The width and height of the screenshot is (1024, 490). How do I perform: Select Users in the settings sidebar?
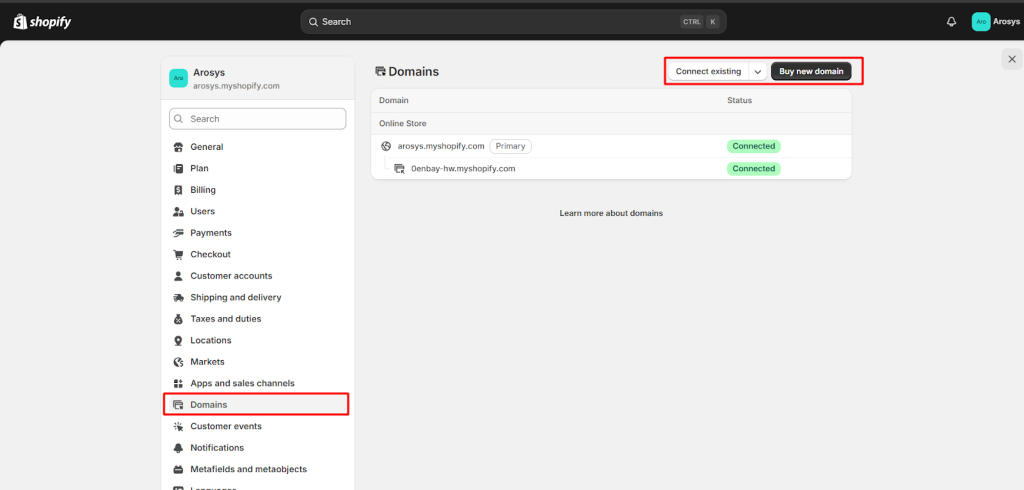tap(202, 212)
